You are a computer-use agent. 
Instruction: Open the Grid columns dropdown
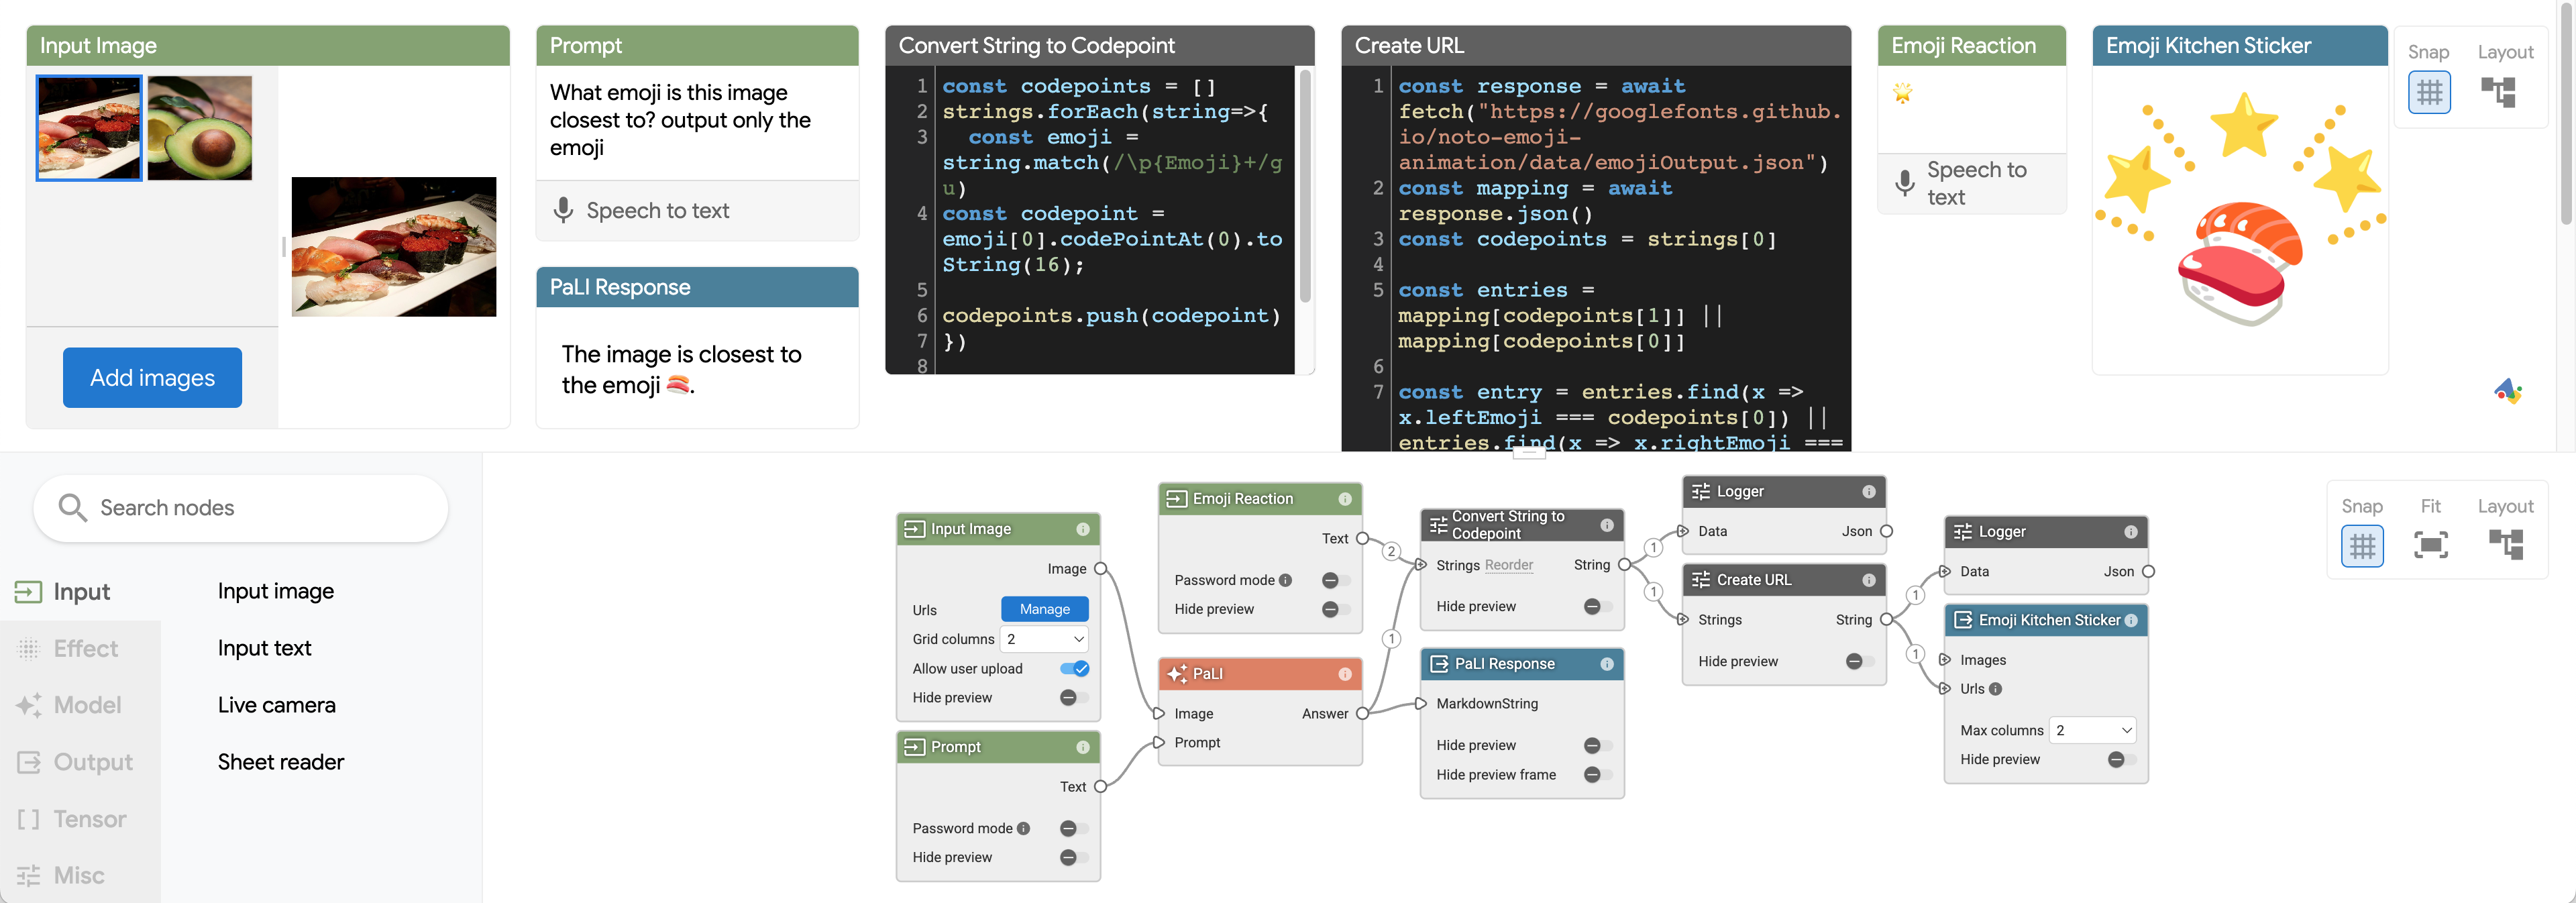tap(1044, 639)
